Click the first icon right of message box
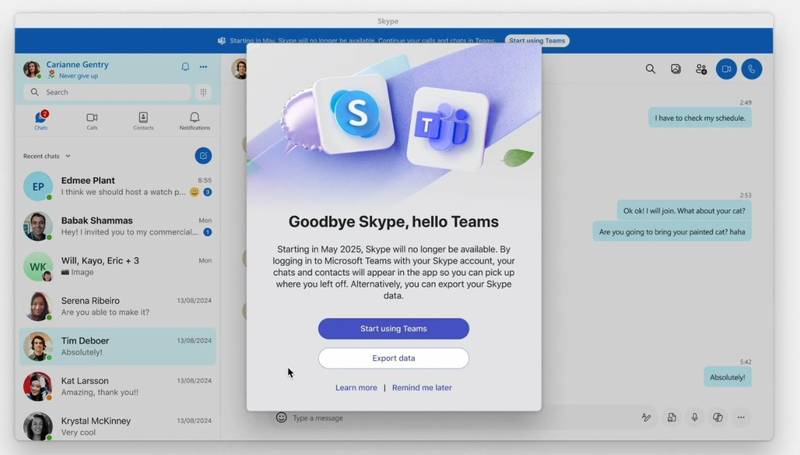Image resolution: width=800 pixels, height=455 pixels. (x=646, y=417)
